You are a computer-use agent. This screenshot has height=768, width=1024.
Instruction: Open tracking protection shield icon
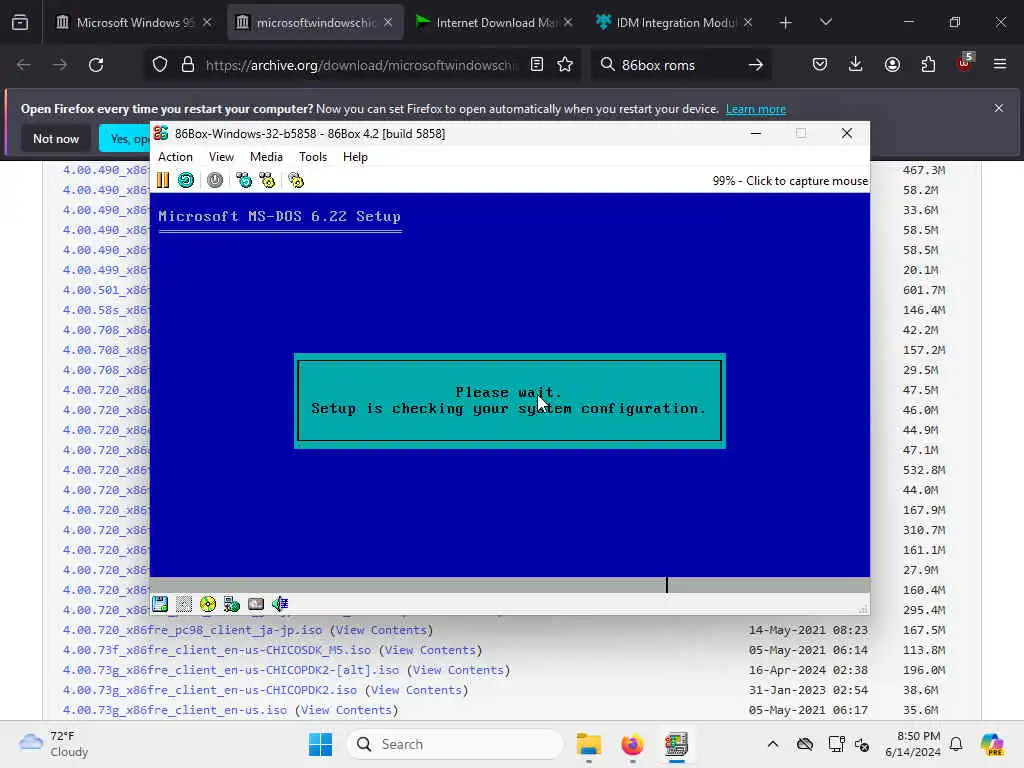point(160,65)
